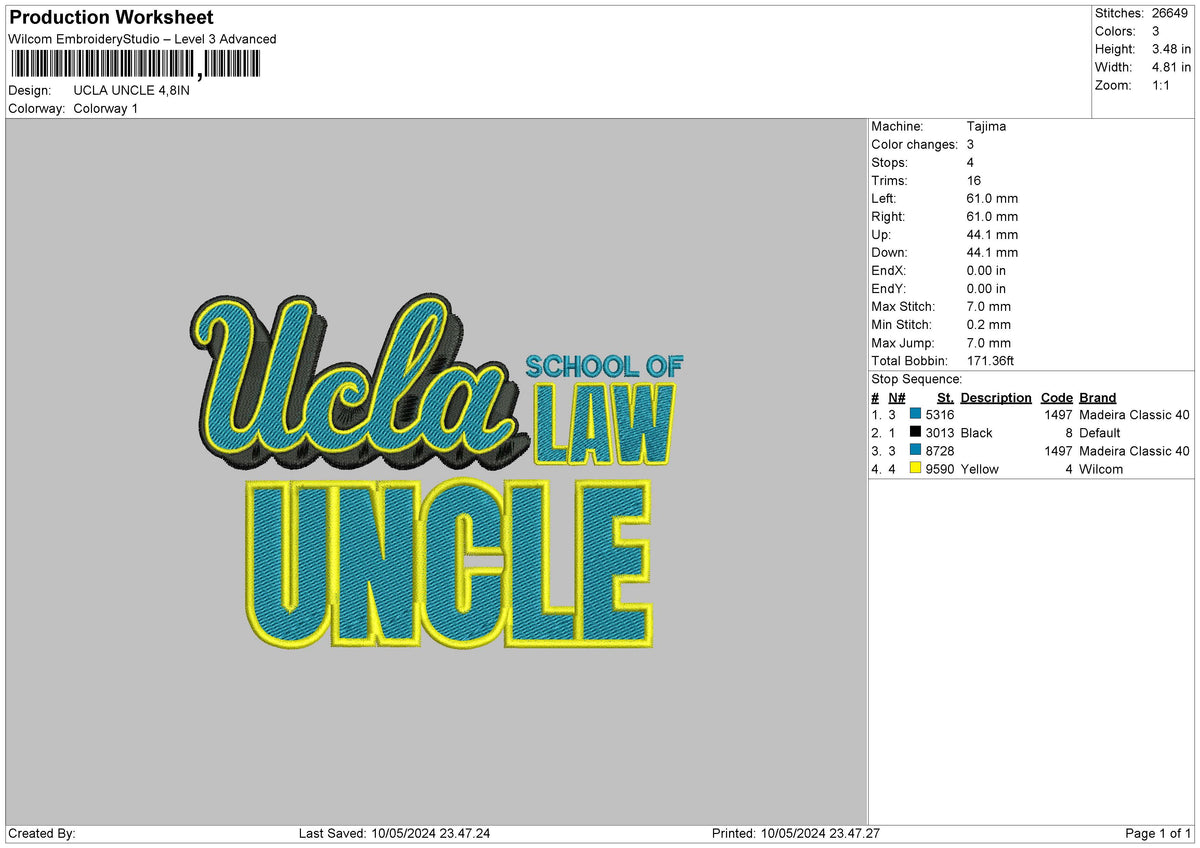The width and height of the screenshot is (1200, 848).
Task: Click the Total Bobbin 171.36ft value
Action: tap(991, 360)
